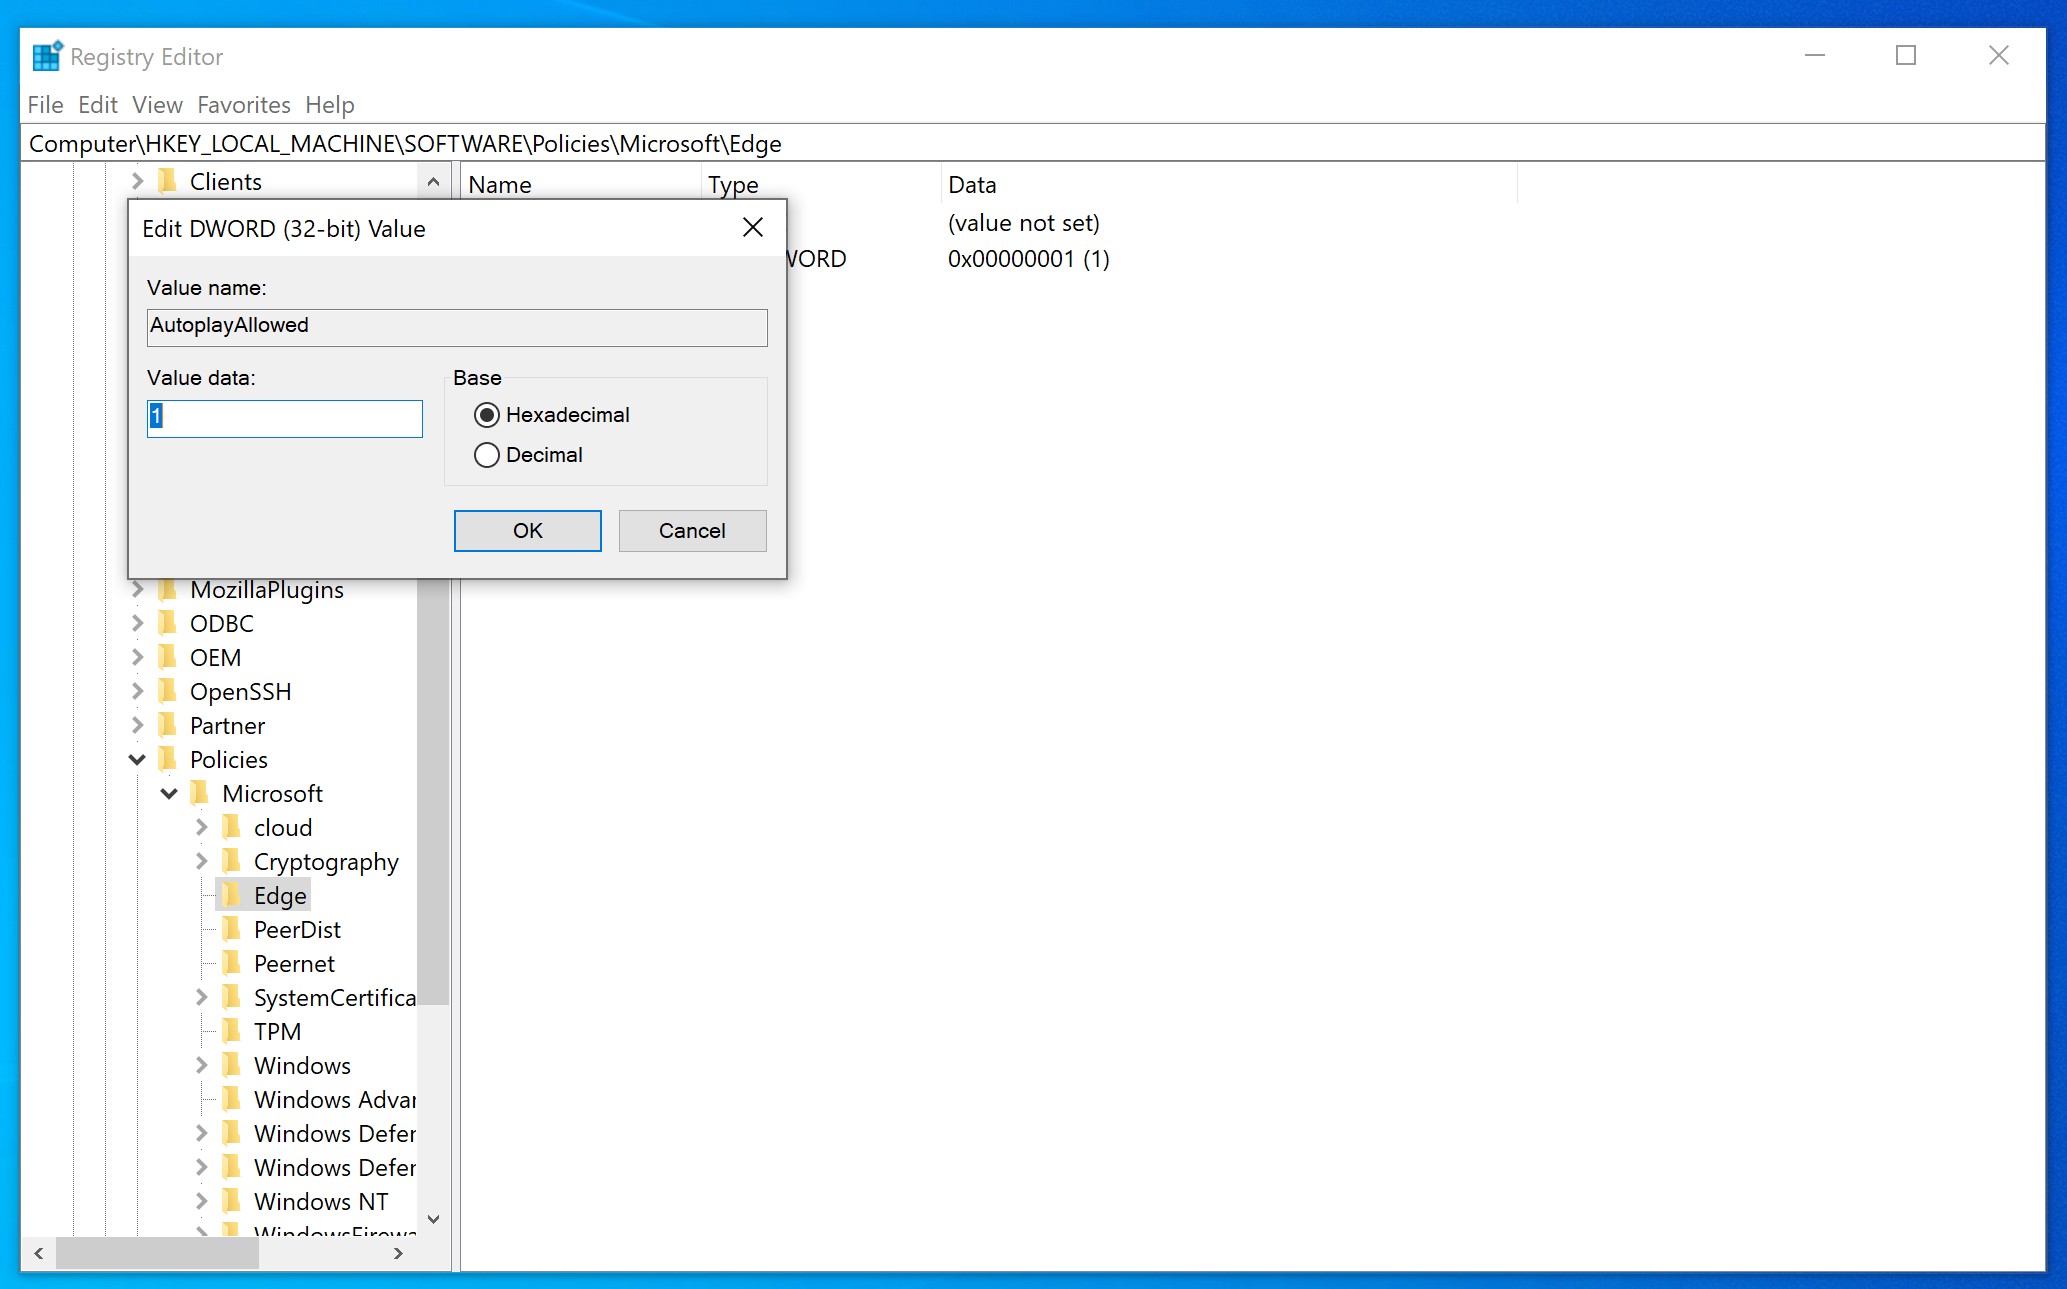Click the SystemCertificates folder icon
Viewport: 2067px width, 1289px height.
pos(232,997)
